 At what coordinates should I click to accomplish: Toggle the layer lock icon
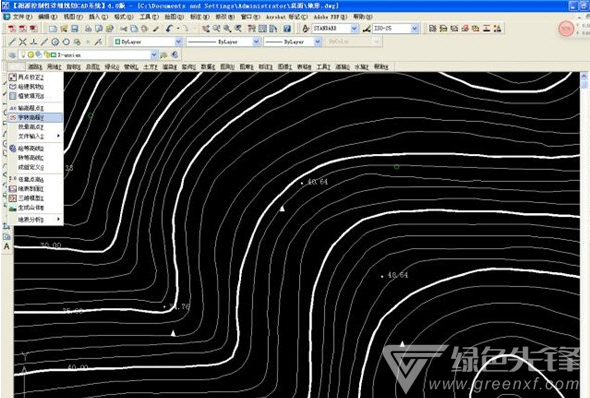(x=47, y=55)
